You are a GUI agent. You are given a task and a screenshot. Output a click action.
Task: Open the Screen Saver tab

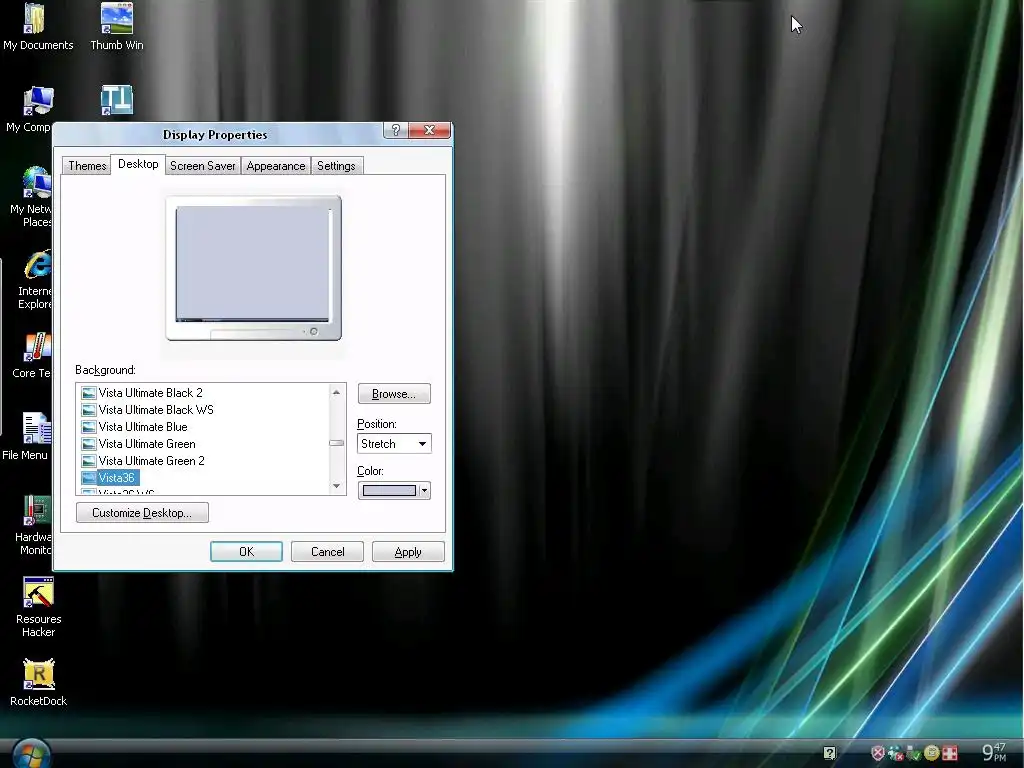tap(202, 166)
